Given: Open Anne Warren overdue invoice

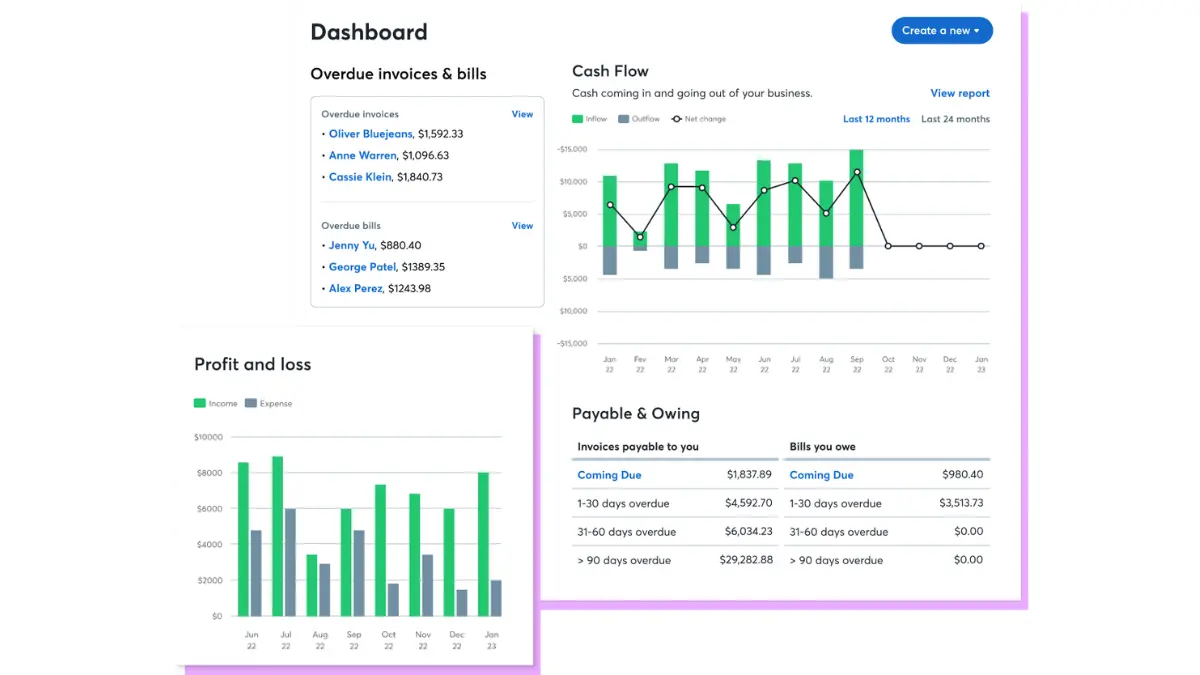Looking at the screenshot, I should 362,155.
